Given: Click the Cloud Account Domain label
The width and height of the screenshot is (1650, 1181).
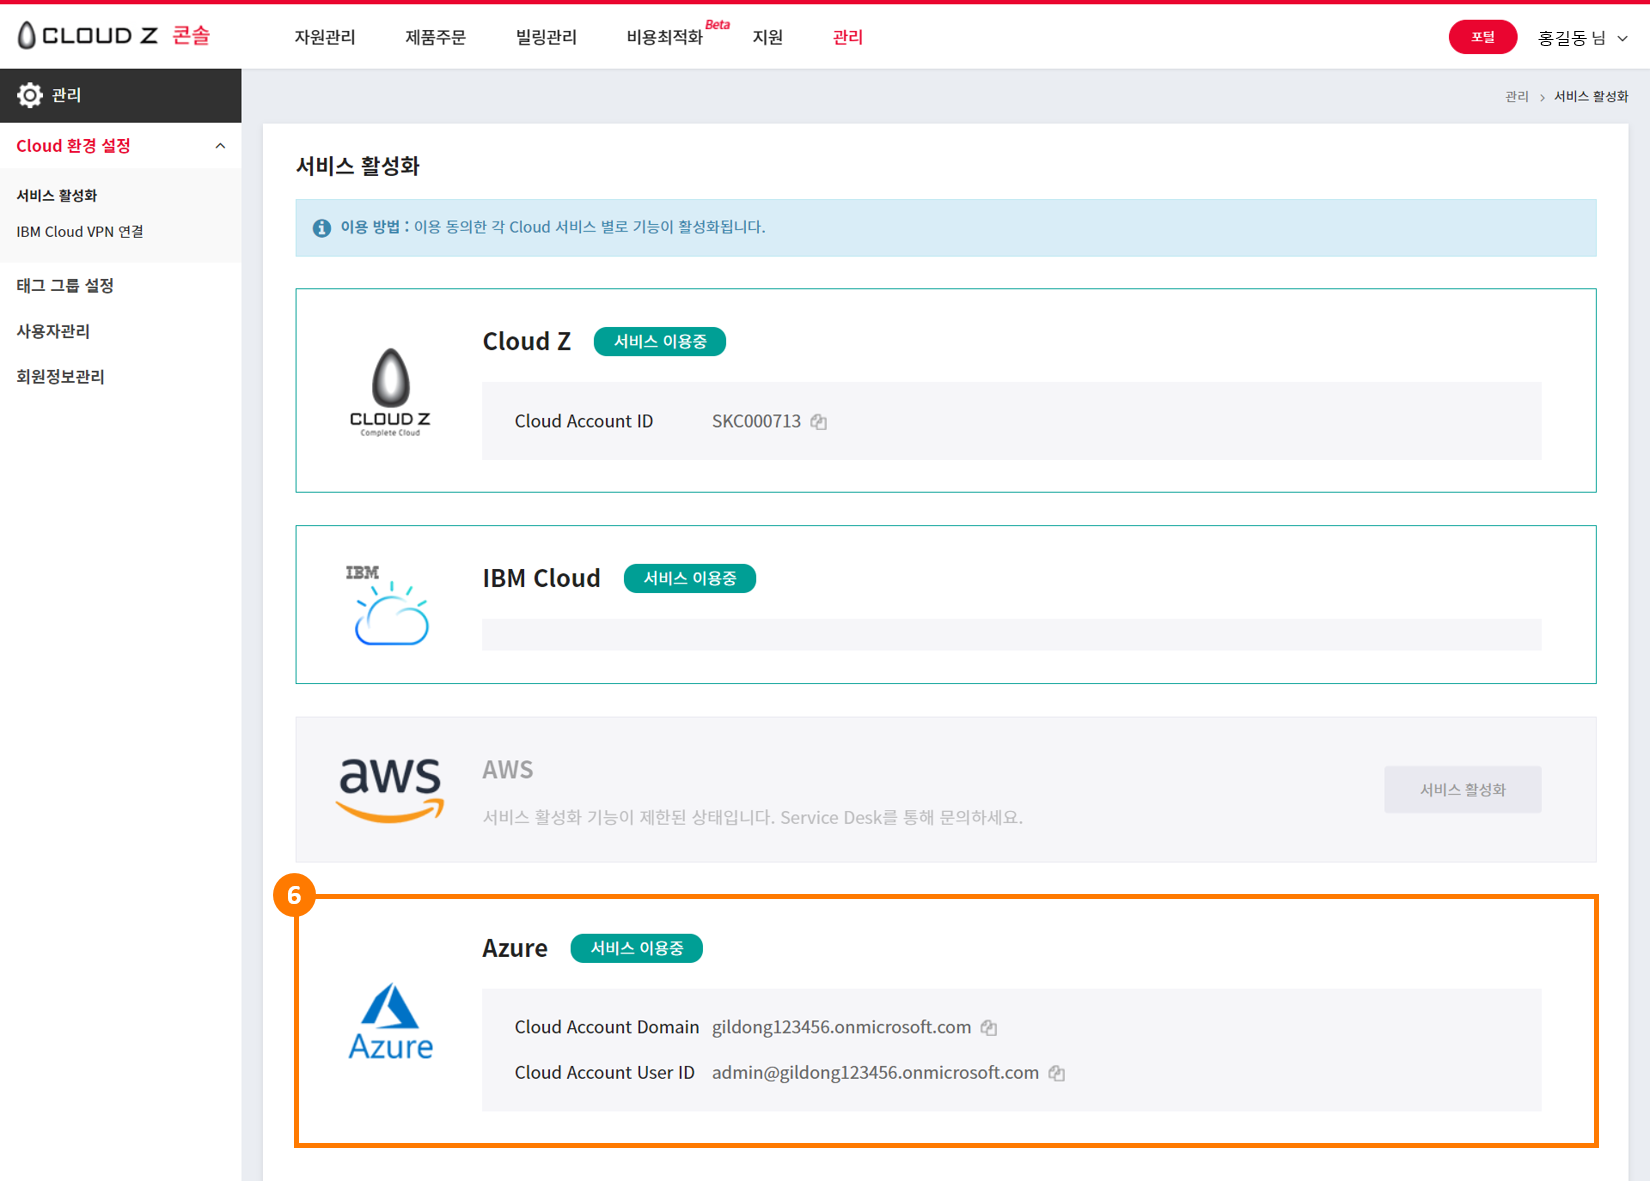Looking at the screenshot, I should point(607,1028).
